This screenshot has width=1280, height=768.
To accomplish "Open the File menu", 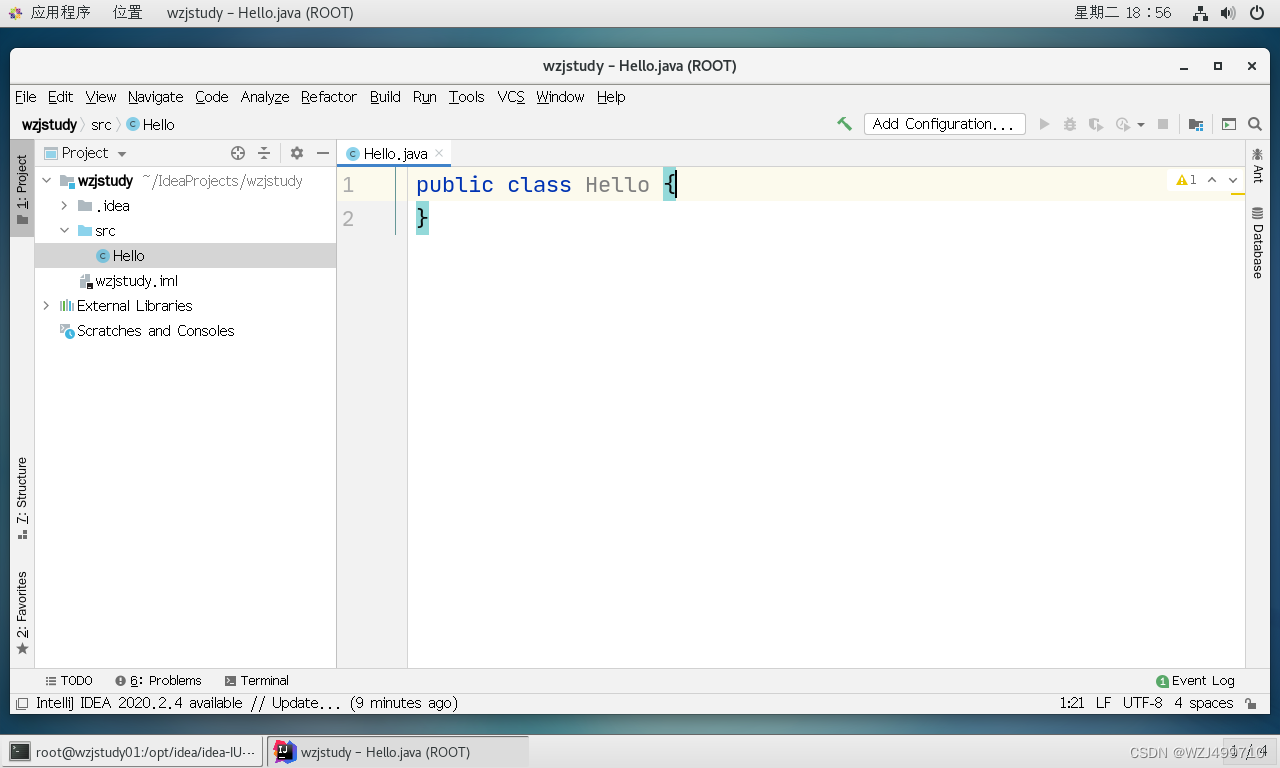I will click(x=26, y=97).
